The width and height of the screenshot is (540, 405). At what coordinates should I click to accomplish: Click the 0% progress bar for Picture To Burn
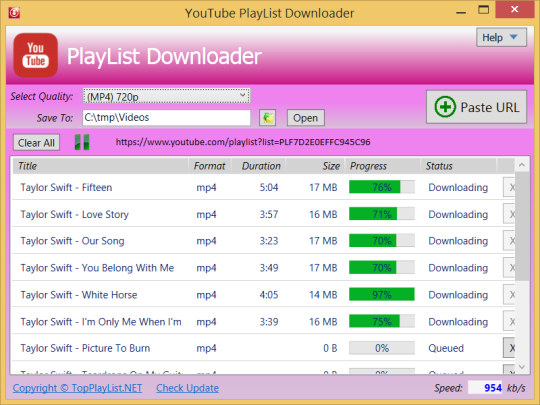(382, 348)
